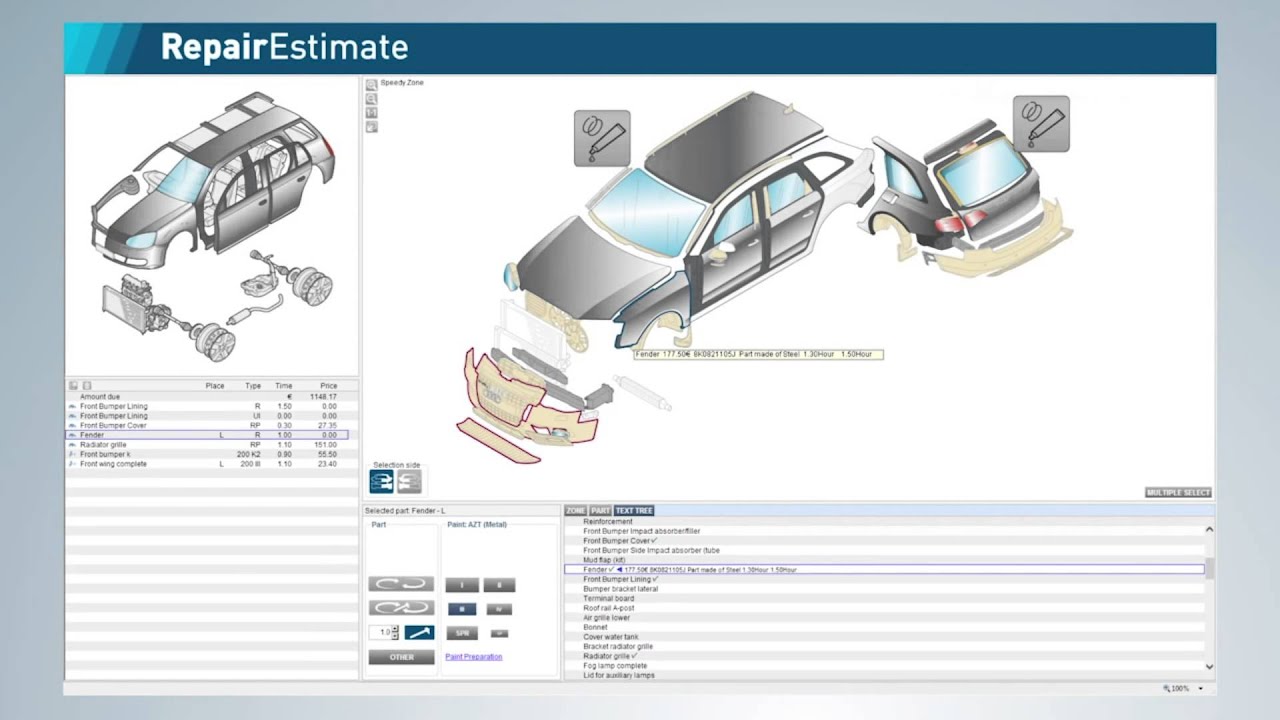Open the Paint Preparation link
Screen dimensions: 1280x720
474,657
